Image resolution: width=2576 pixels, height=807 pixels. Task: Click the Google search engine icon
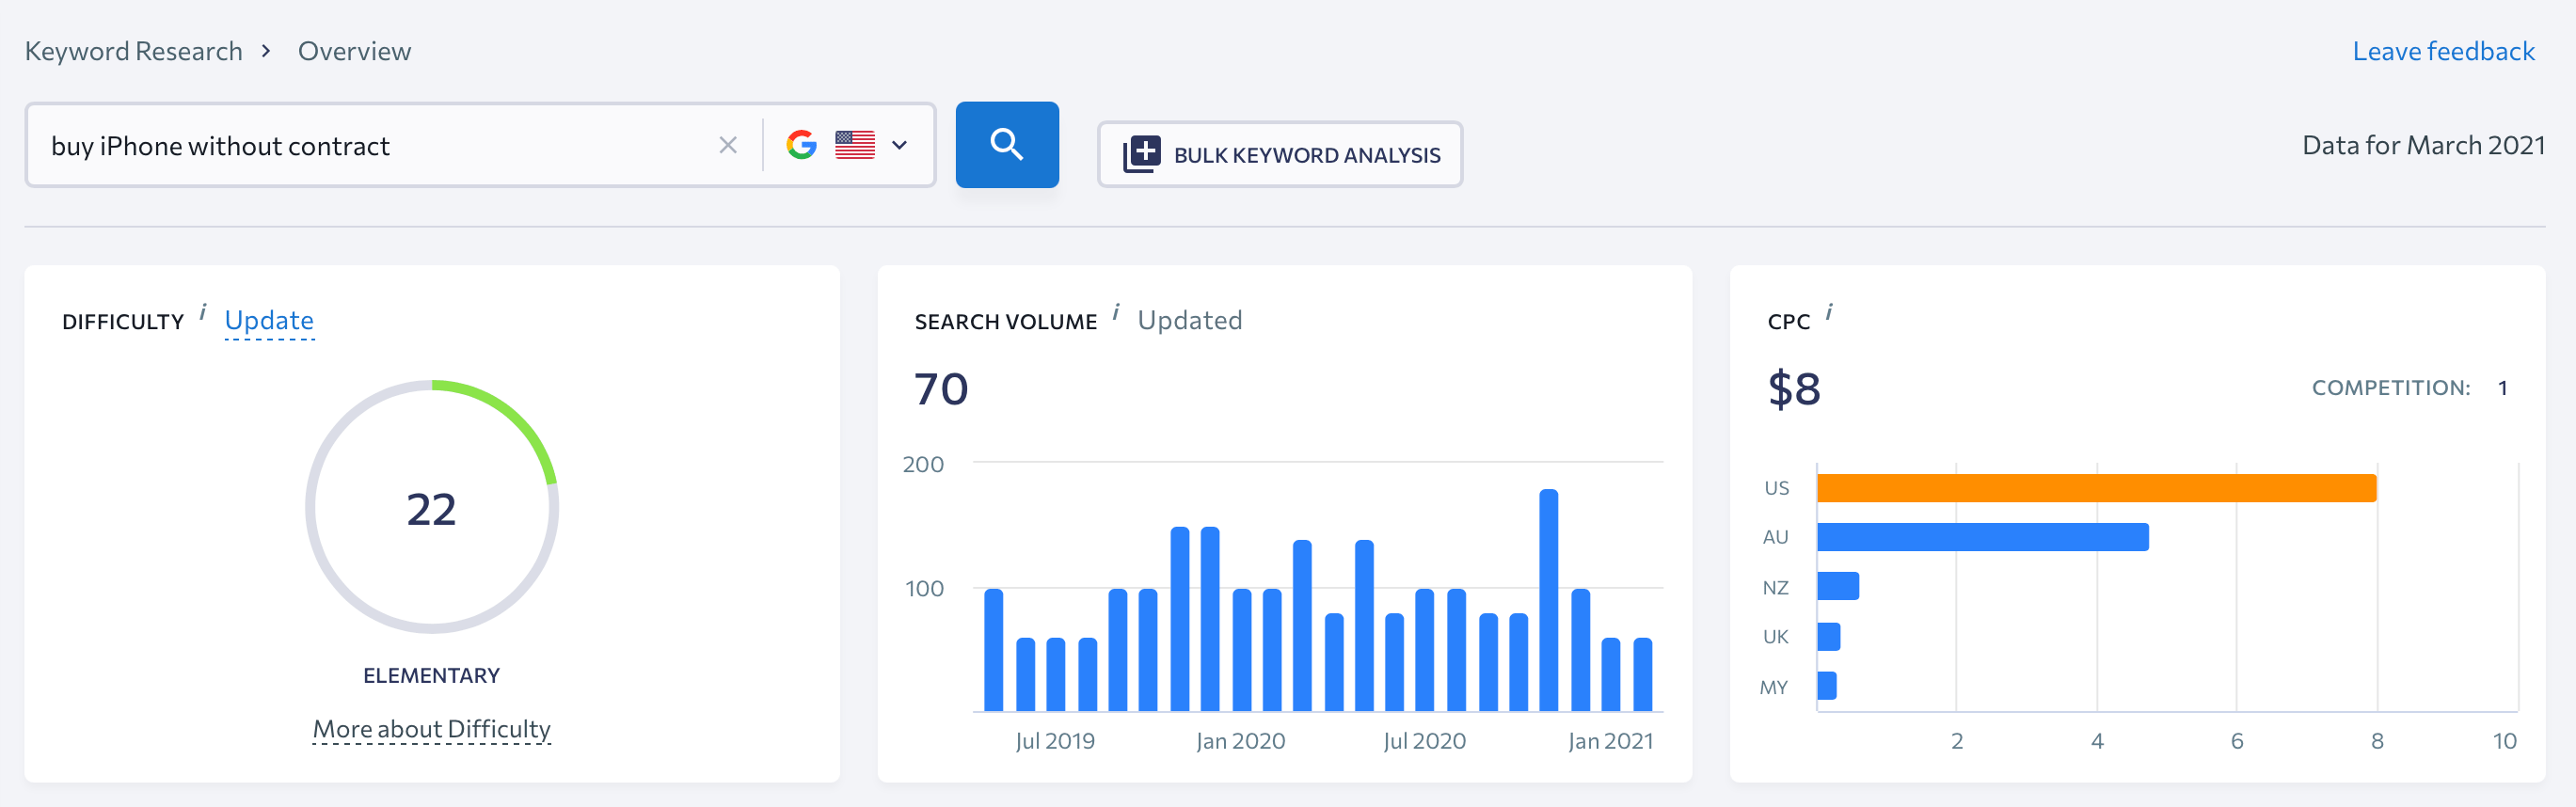pyautogui.click(x=801, y=145)
